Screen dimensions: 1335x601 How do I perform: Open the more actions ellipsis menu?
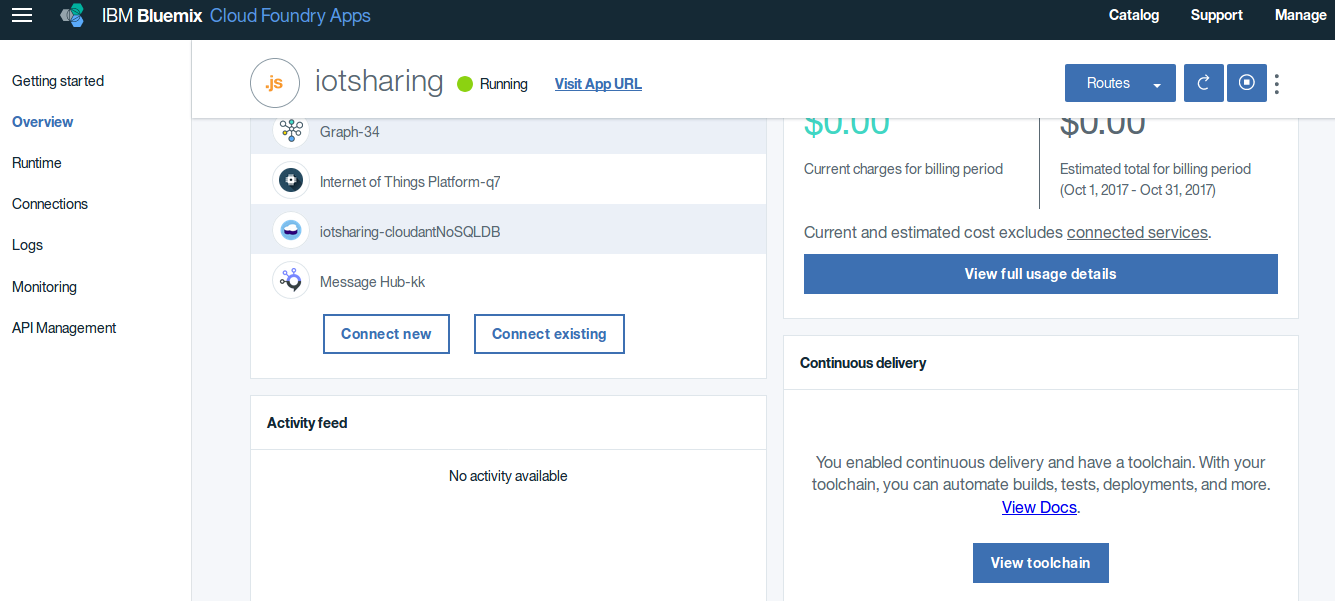(1277, 83)
